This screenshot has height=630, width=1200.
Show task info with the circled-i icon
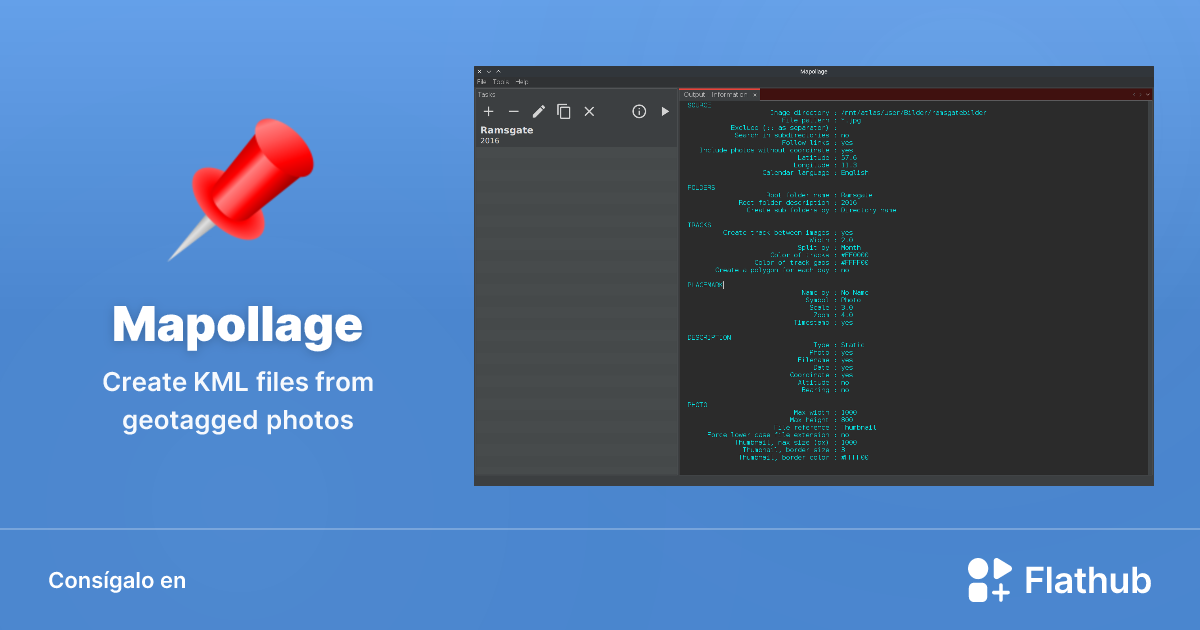pos(639,112)
